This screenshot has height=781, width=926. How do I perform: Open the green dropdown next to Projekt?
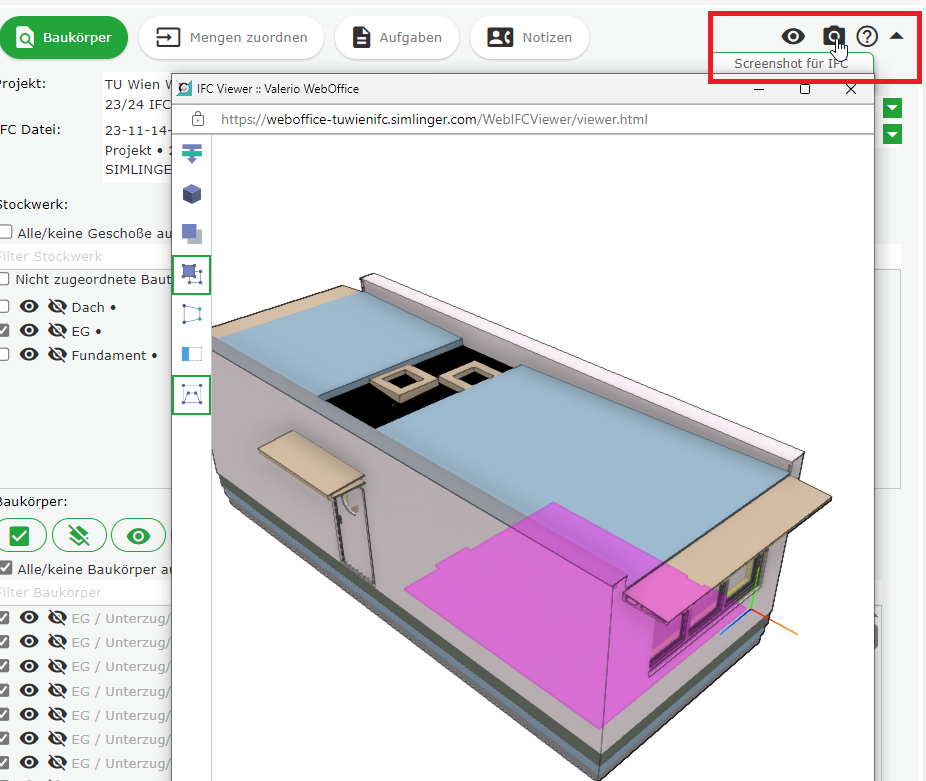coord(893,108)
